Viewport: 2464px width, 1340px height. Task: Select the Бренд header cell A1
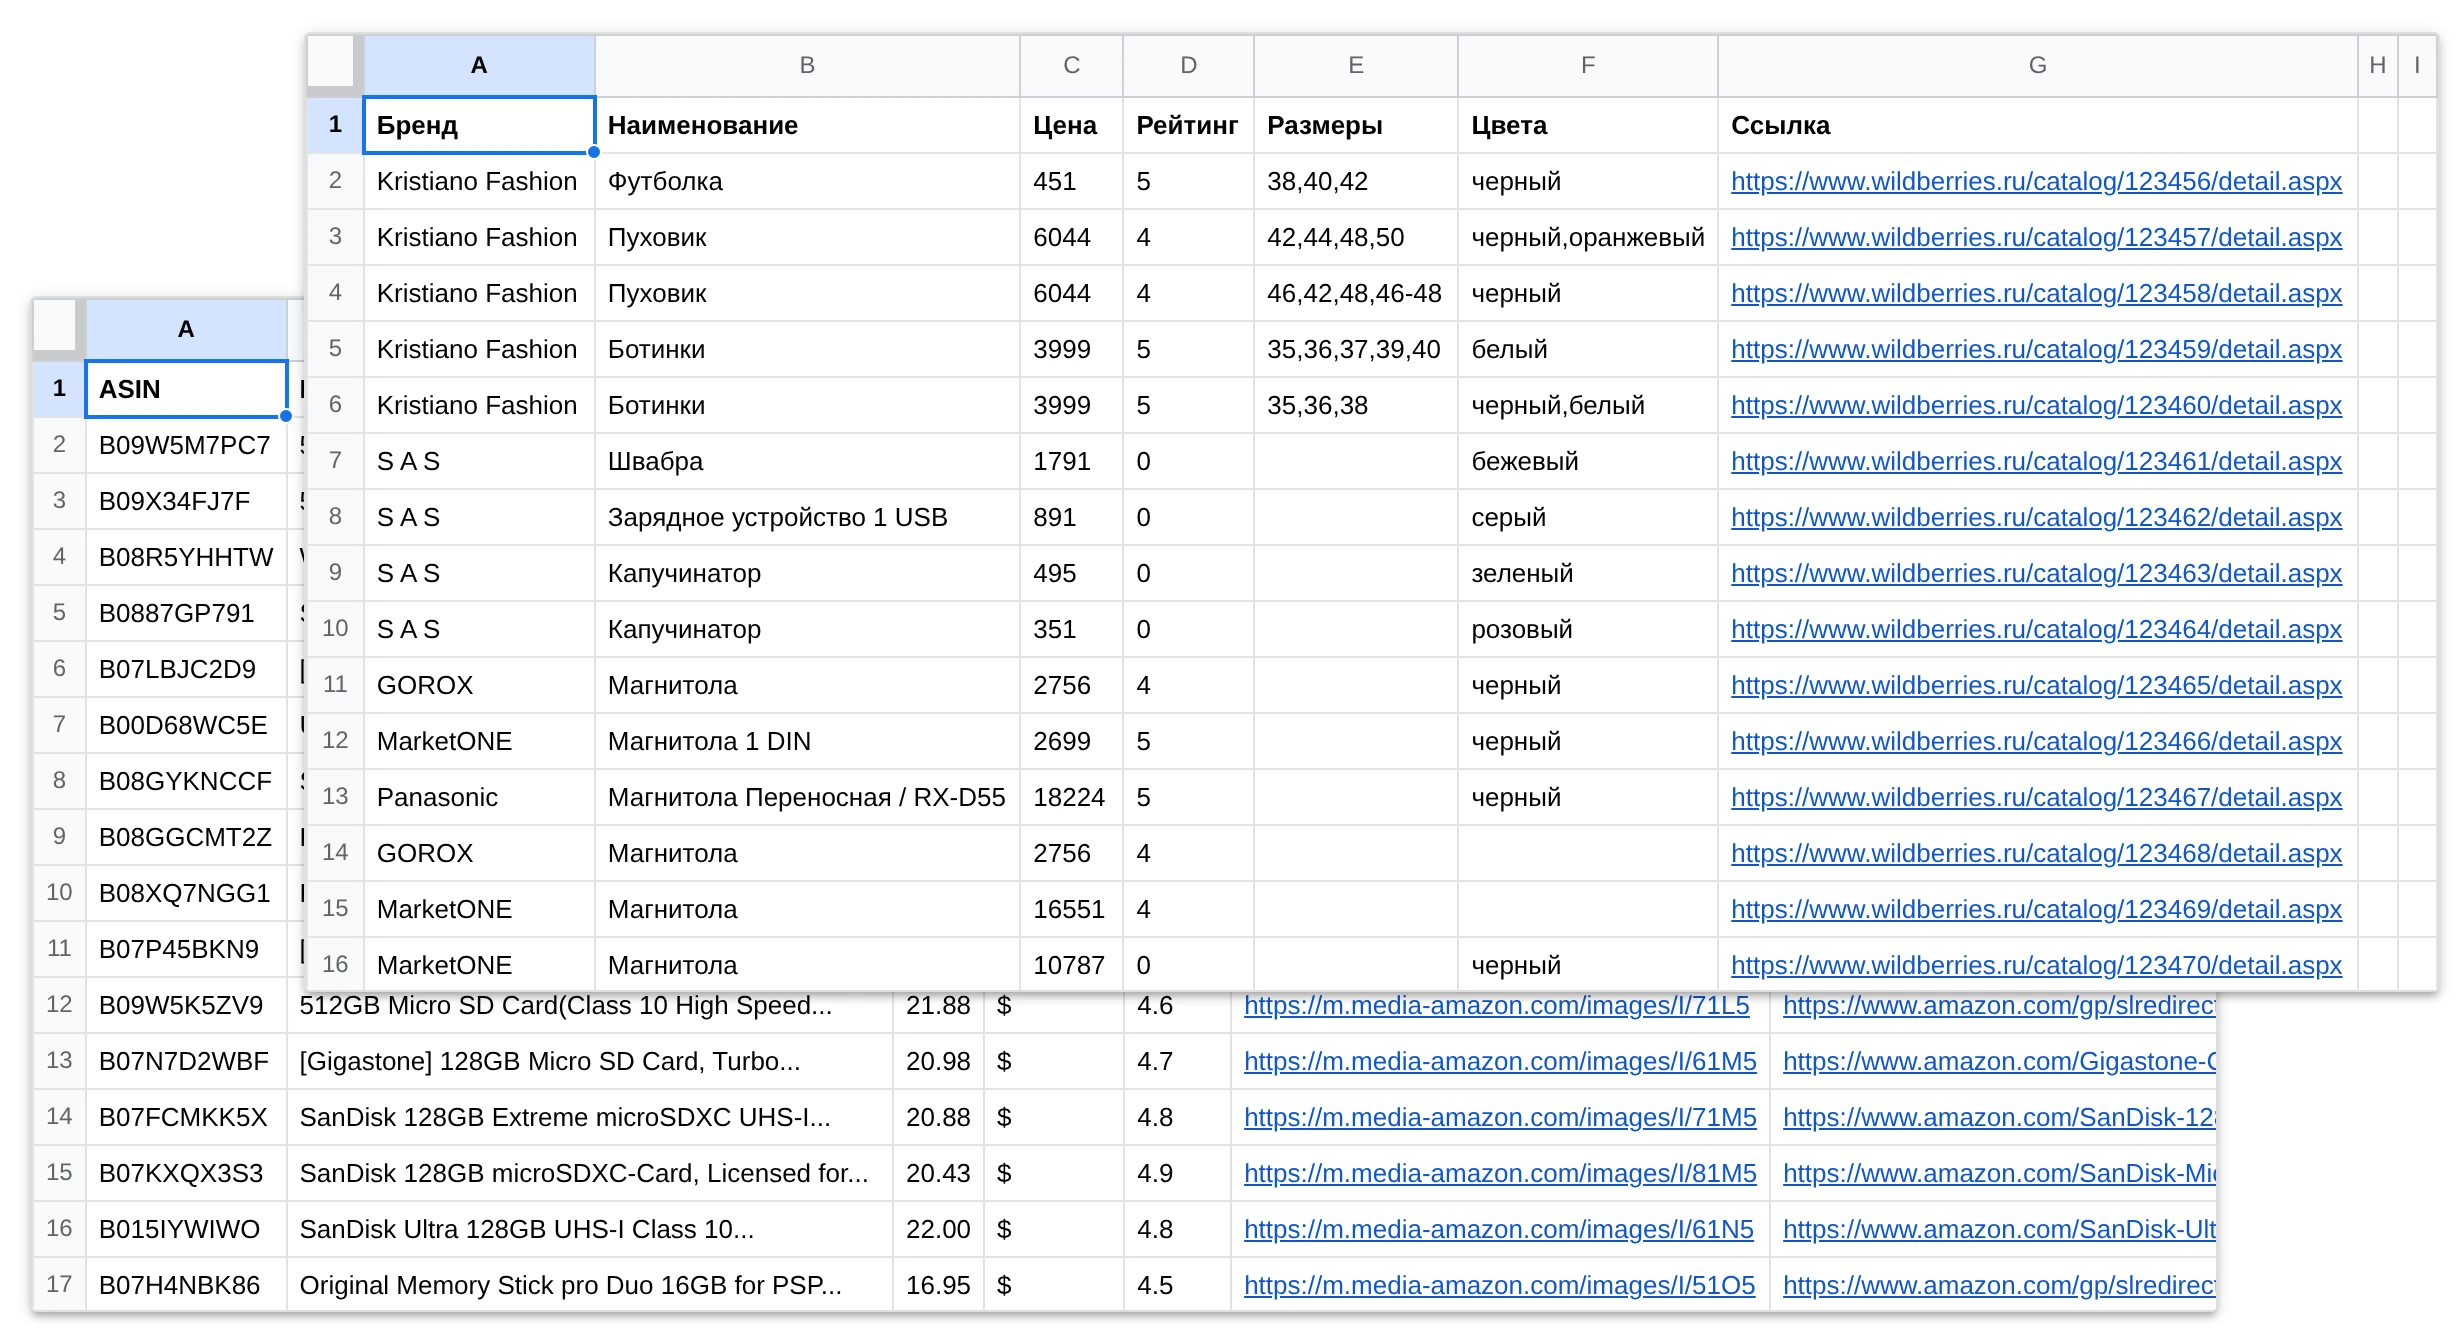click(x=479, y=125)
